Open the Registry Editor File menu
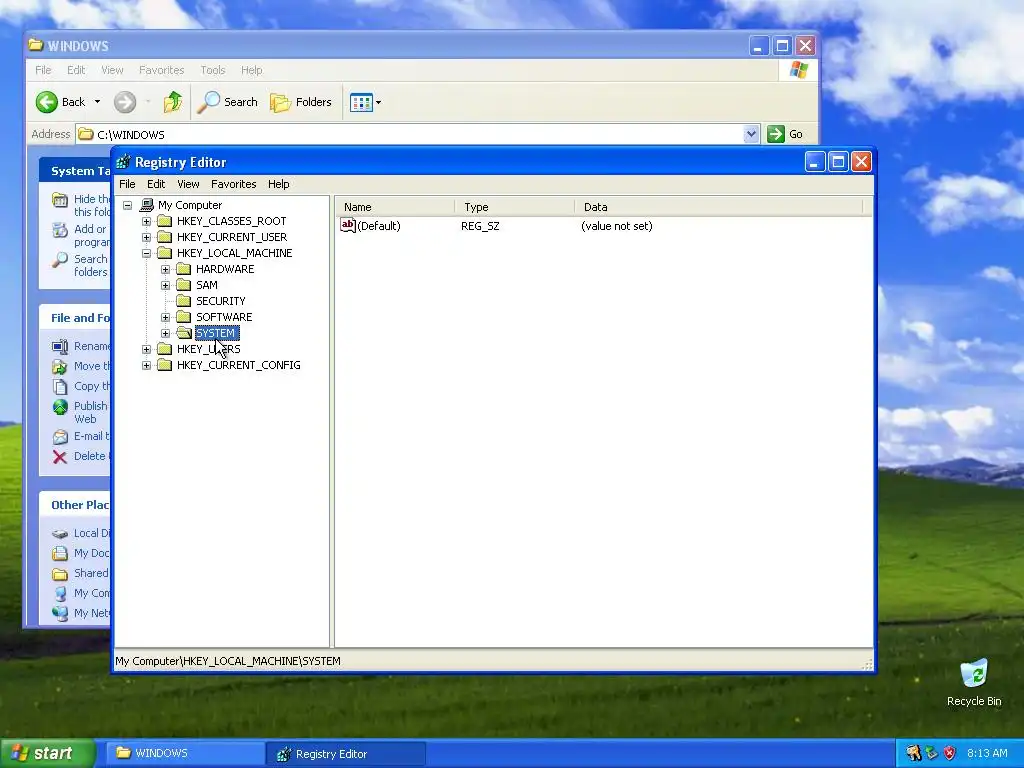The height and width of the screenshot is (768, 1024). pyautogui.click(x=127, y=184)
